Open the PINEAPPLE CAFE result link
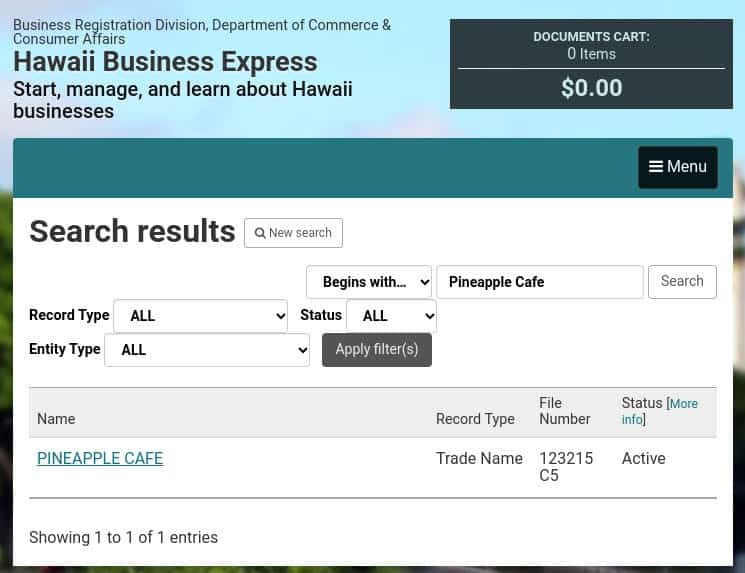Screen dimensions: 745x573 100,458
